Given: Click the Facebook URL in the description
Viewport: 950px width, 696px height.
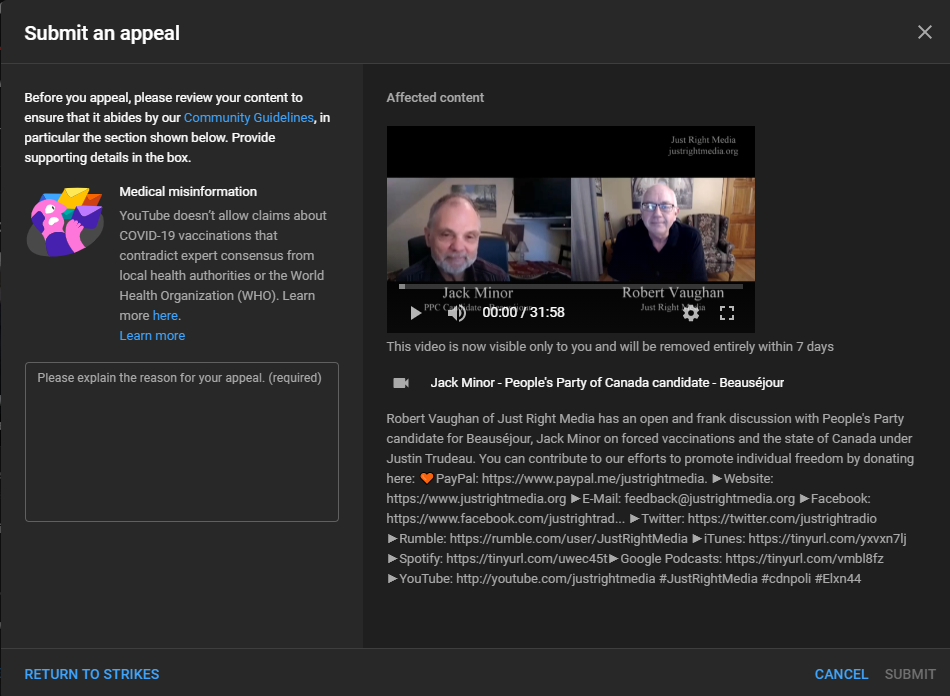Looking at the screenshot, I should pos(505,519).
